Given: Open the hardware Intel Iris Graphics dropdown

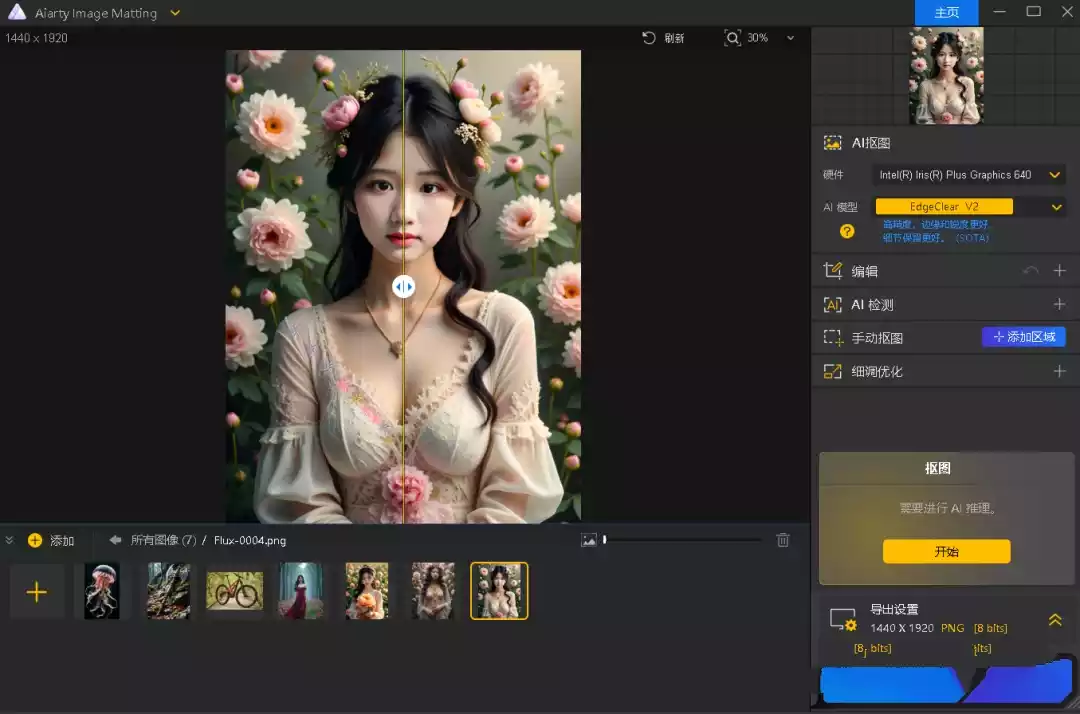Looking at the screenshot, I should coord(967,175).
